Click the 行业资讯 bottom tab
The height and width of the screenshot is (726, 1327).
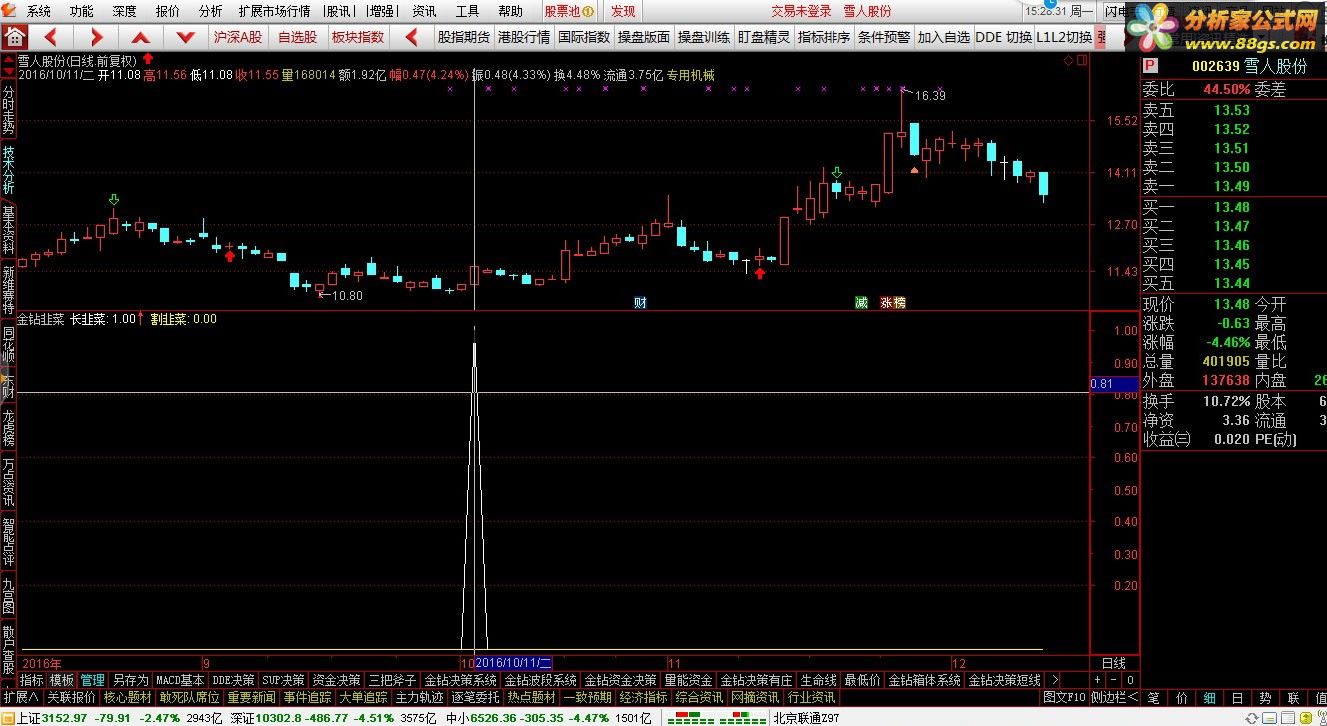point(812,697)
